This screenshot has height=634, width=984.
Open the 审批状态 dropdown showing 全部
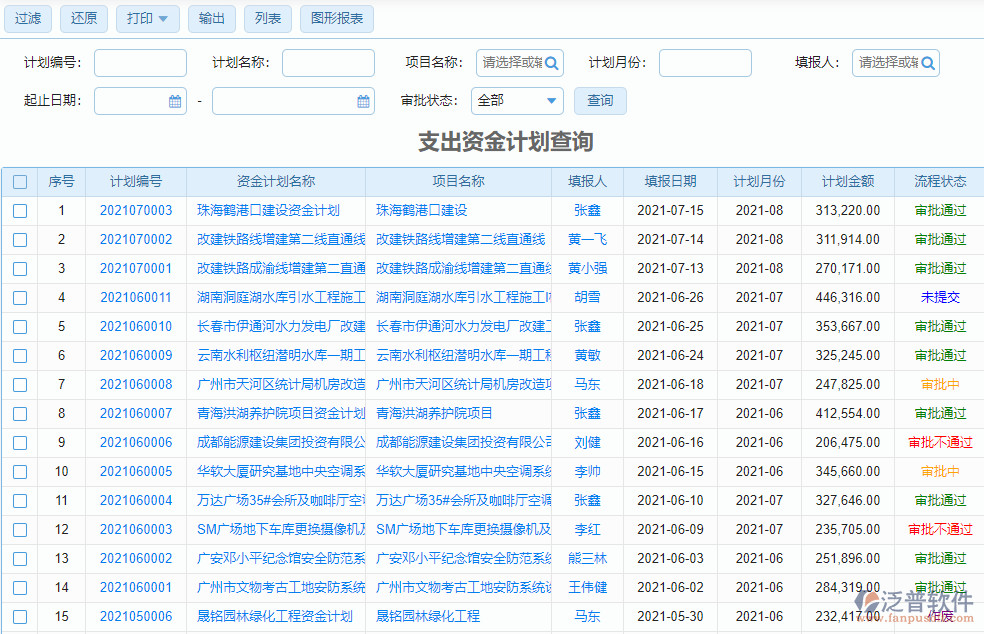[x=517, y=101]
